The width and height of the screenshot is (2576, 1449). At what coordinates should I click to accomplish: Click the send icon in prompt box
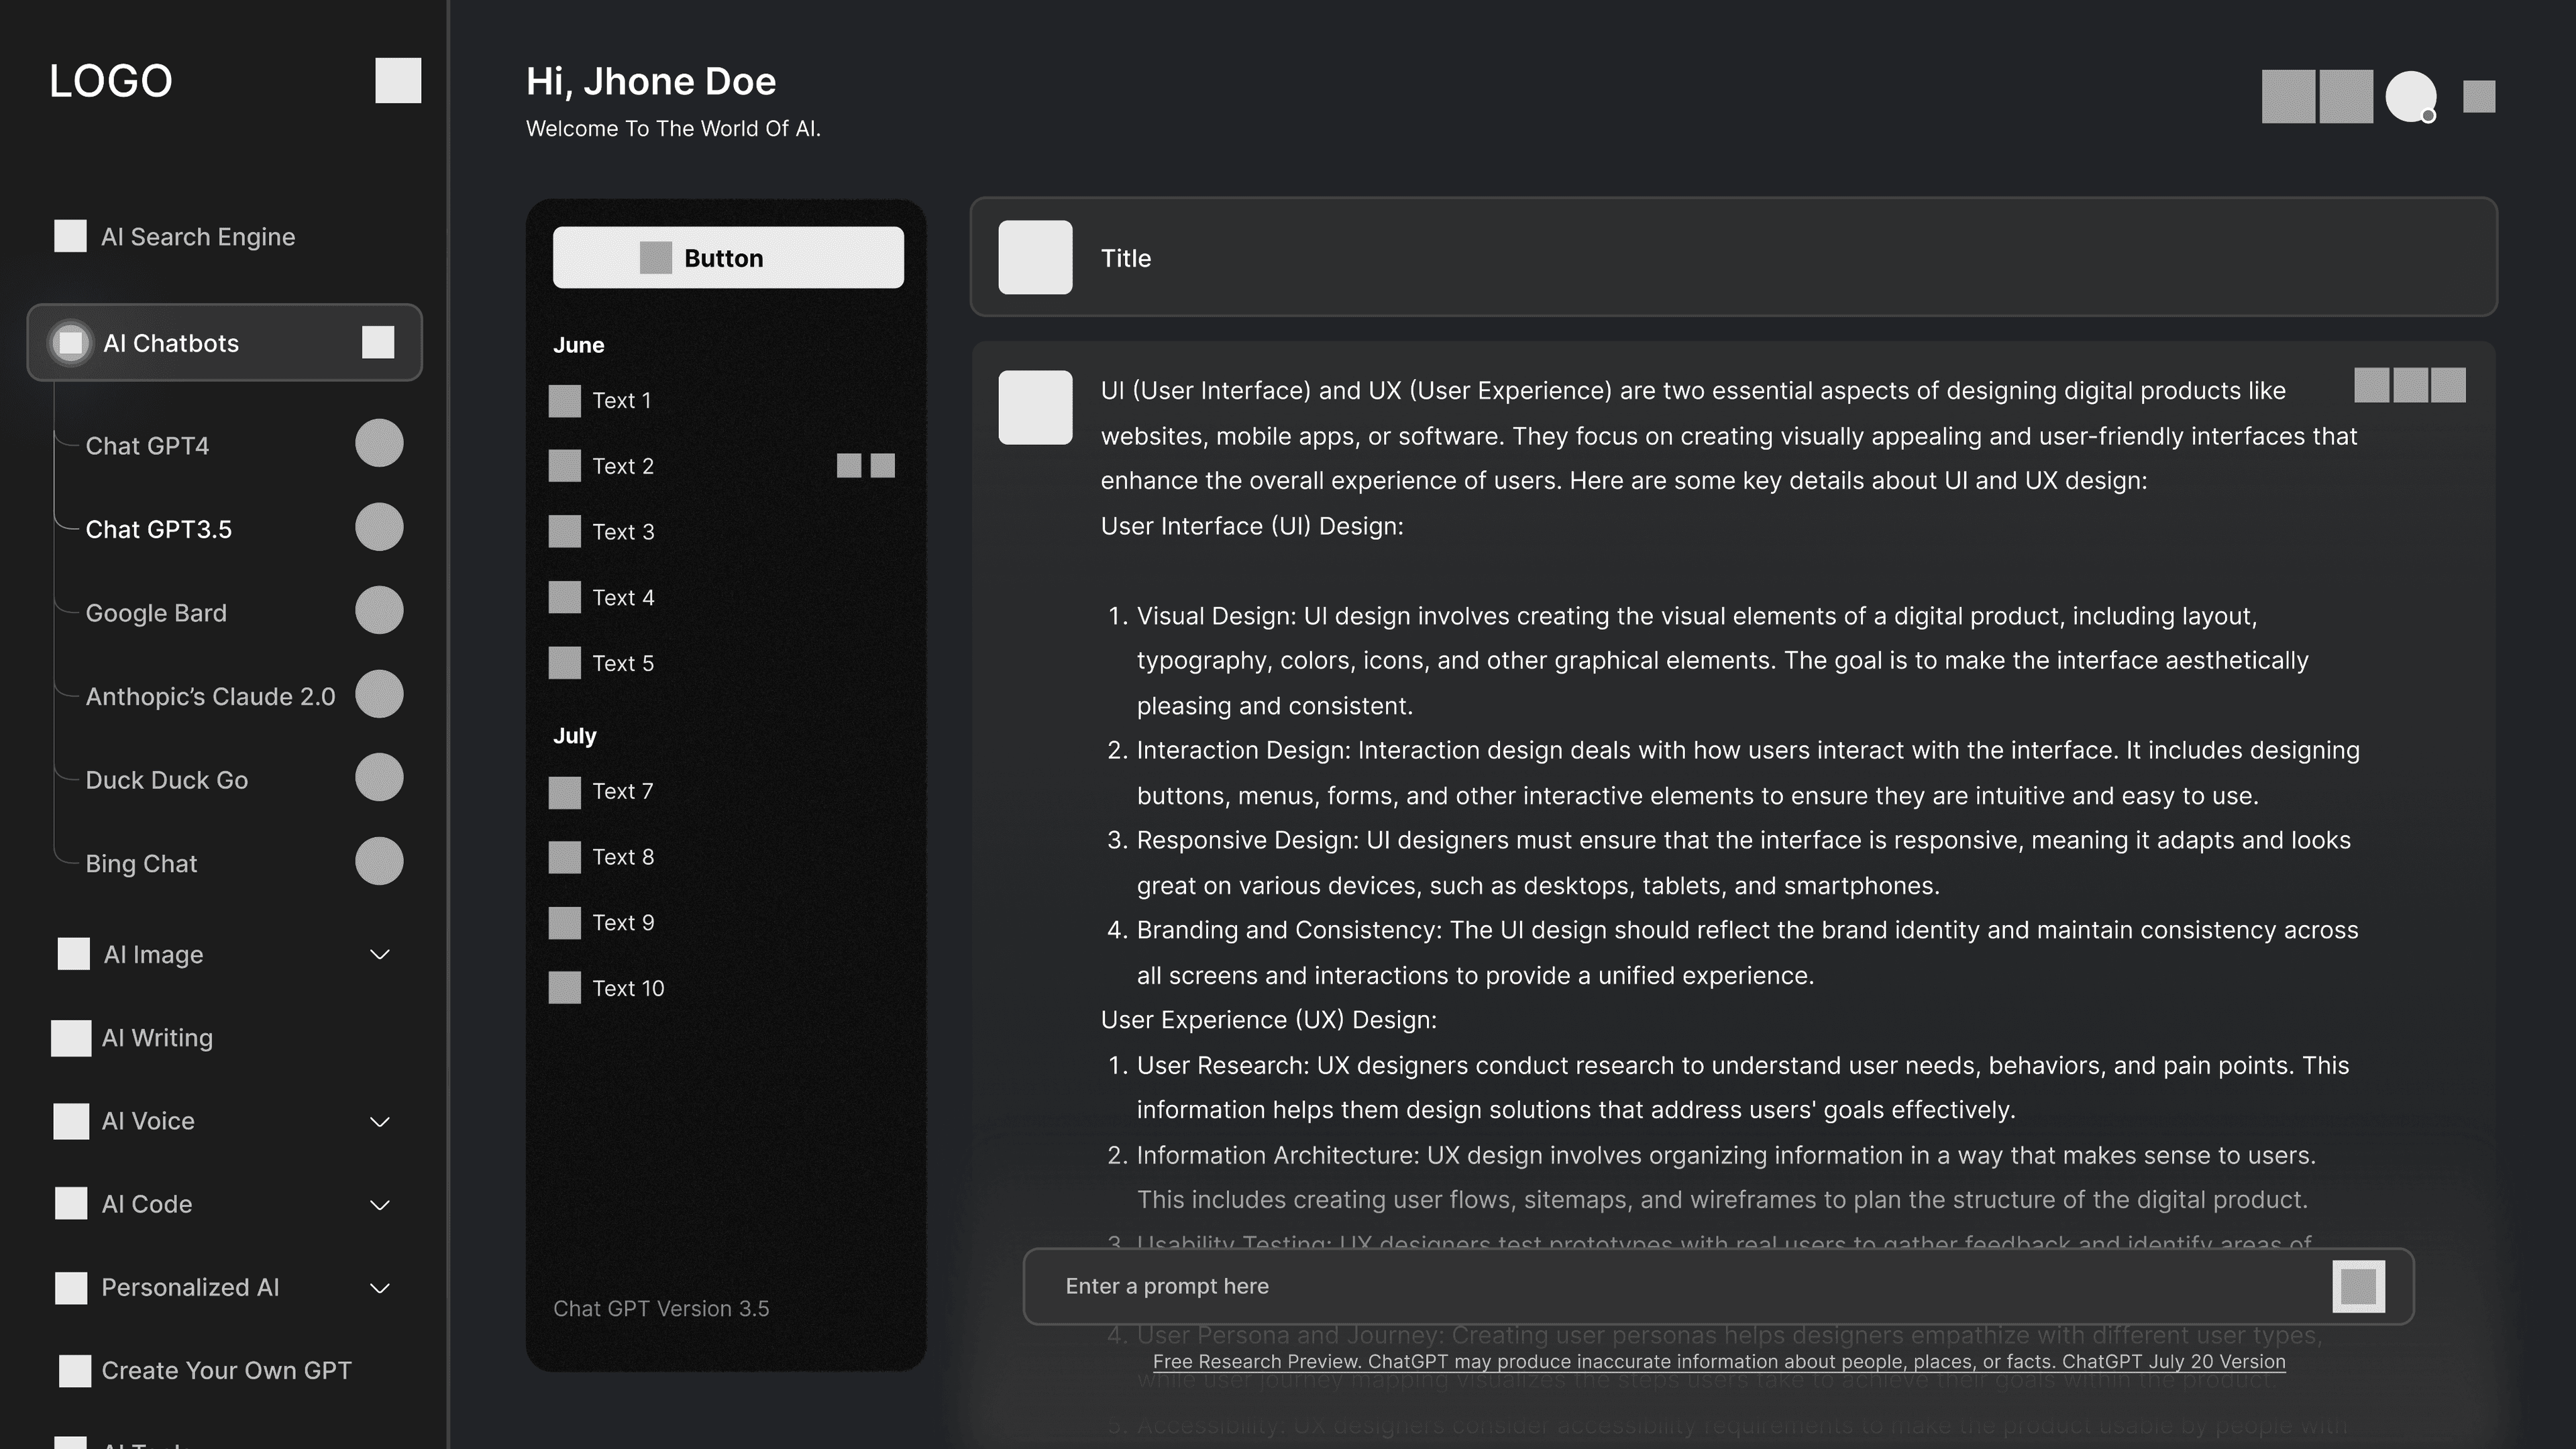tap(2359, 1286)
